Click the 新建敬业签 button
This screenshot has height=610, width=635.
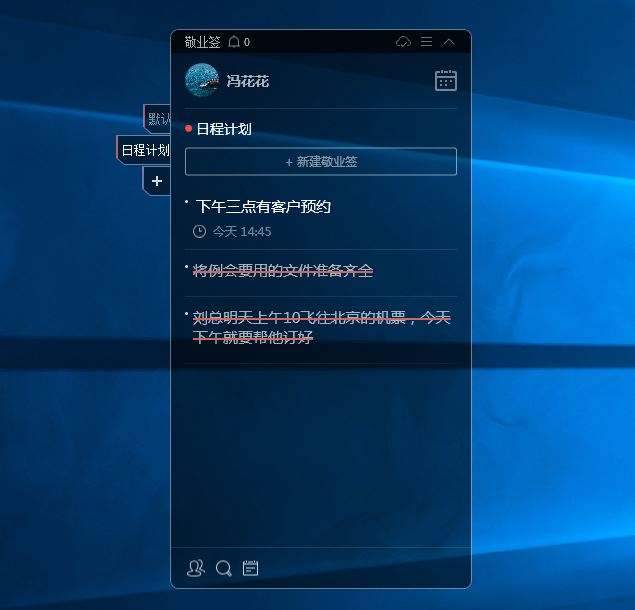321,162
